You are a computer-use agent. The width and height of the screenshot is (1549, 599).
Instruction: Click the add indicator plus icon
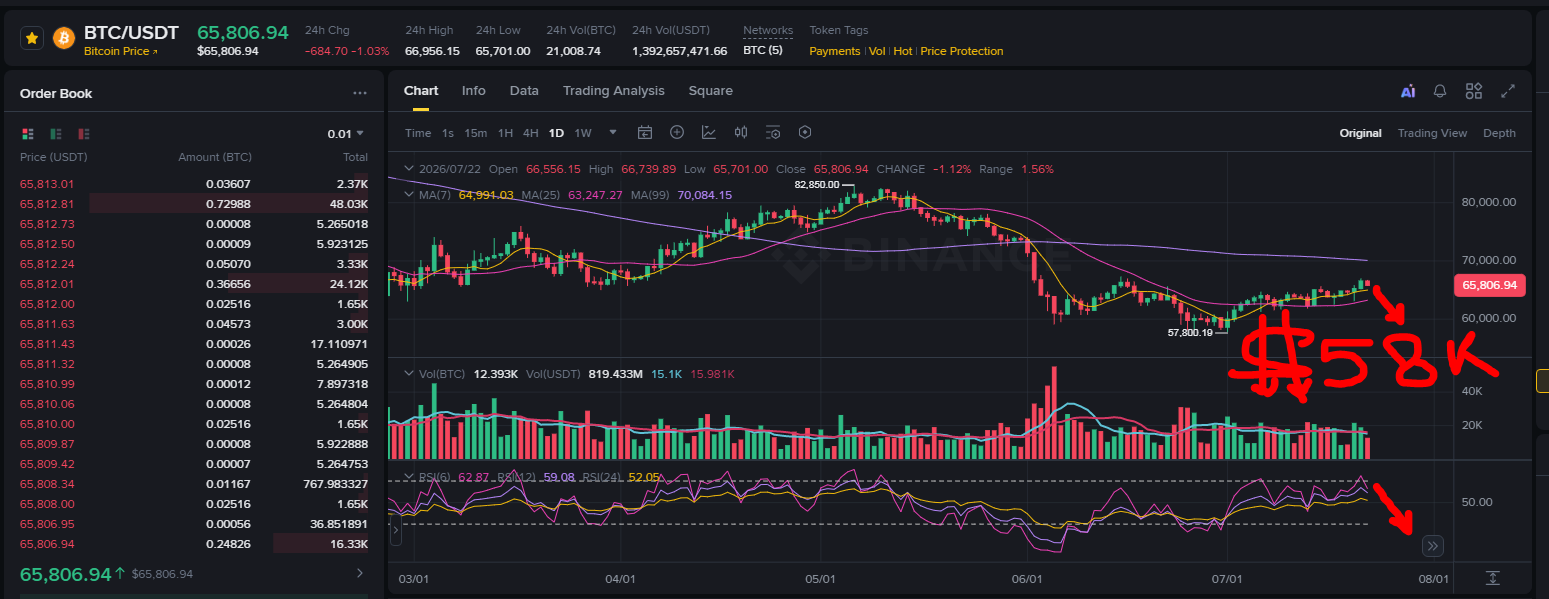[x=677, y=133]
